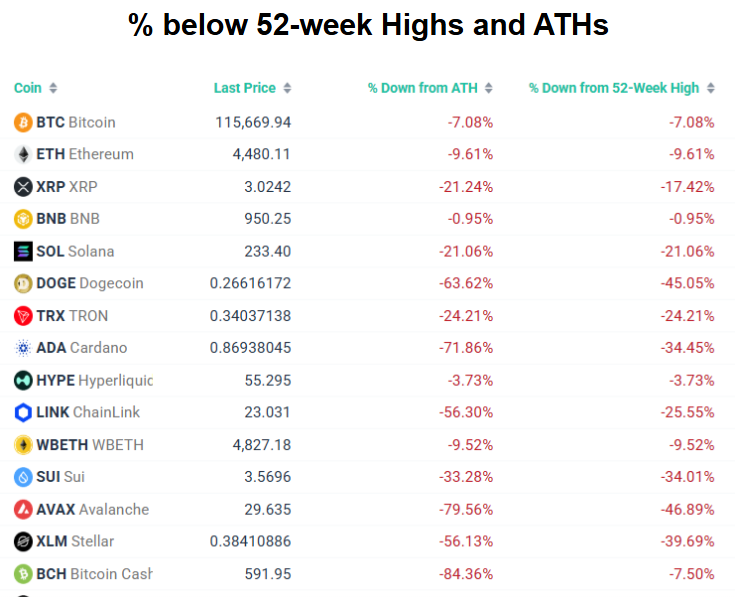735x597 pixels.
Task: Click the Avalanche logo icon
Action: 23,509
